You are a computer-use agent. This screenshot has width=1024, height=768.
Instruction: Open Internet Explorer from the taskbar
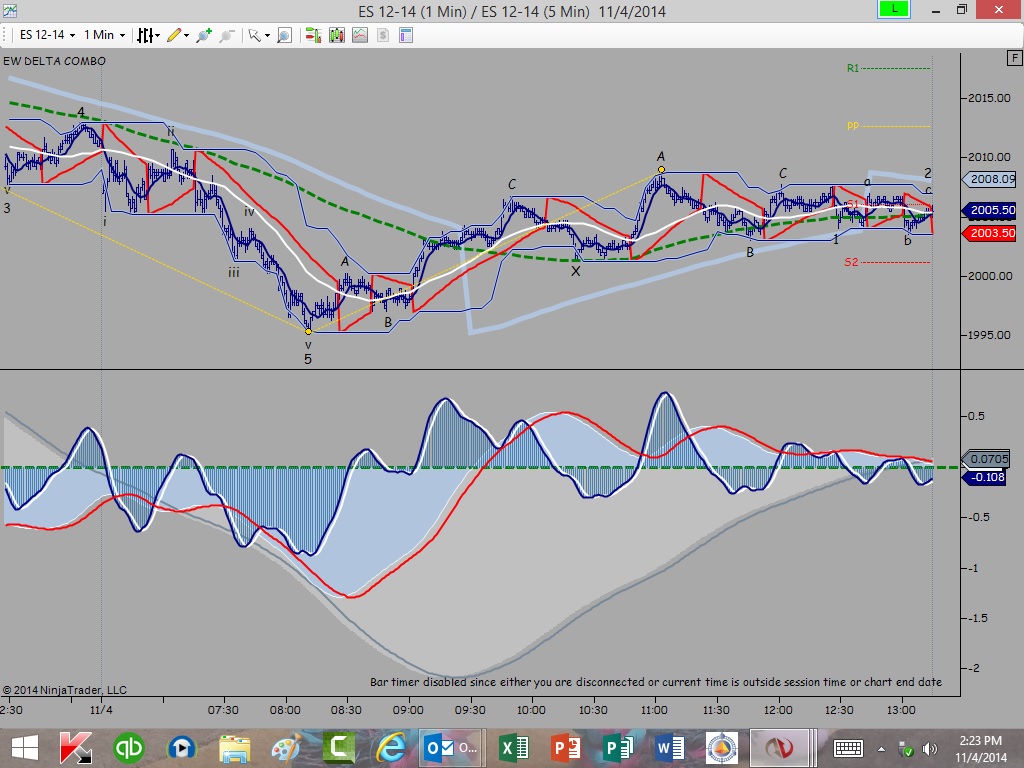click(391, 748)
